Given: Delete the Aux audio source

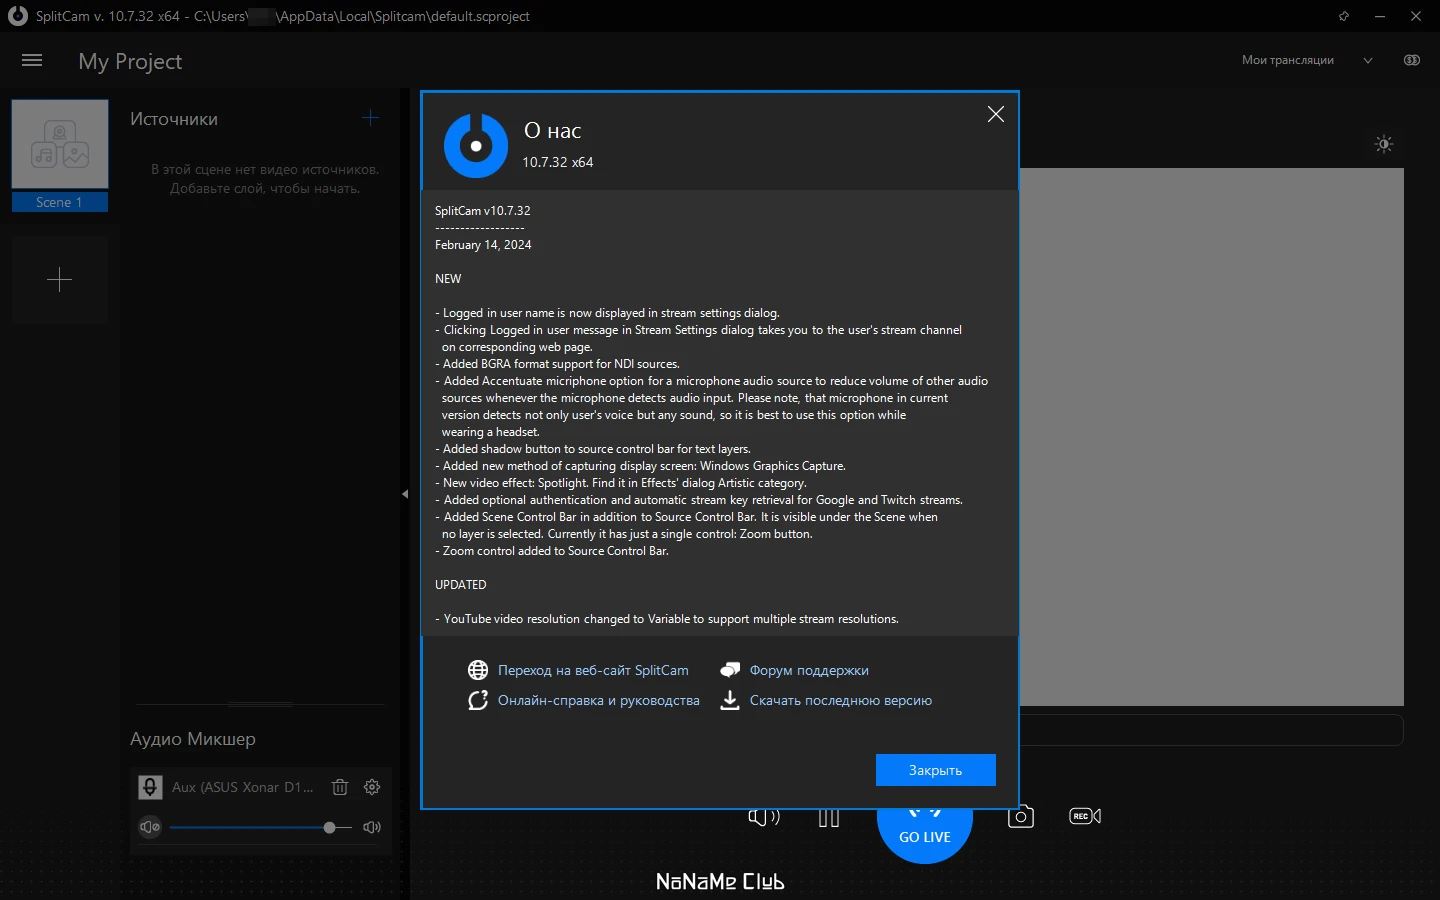Looking at the screenshot, I should click(x=340, y=787).
